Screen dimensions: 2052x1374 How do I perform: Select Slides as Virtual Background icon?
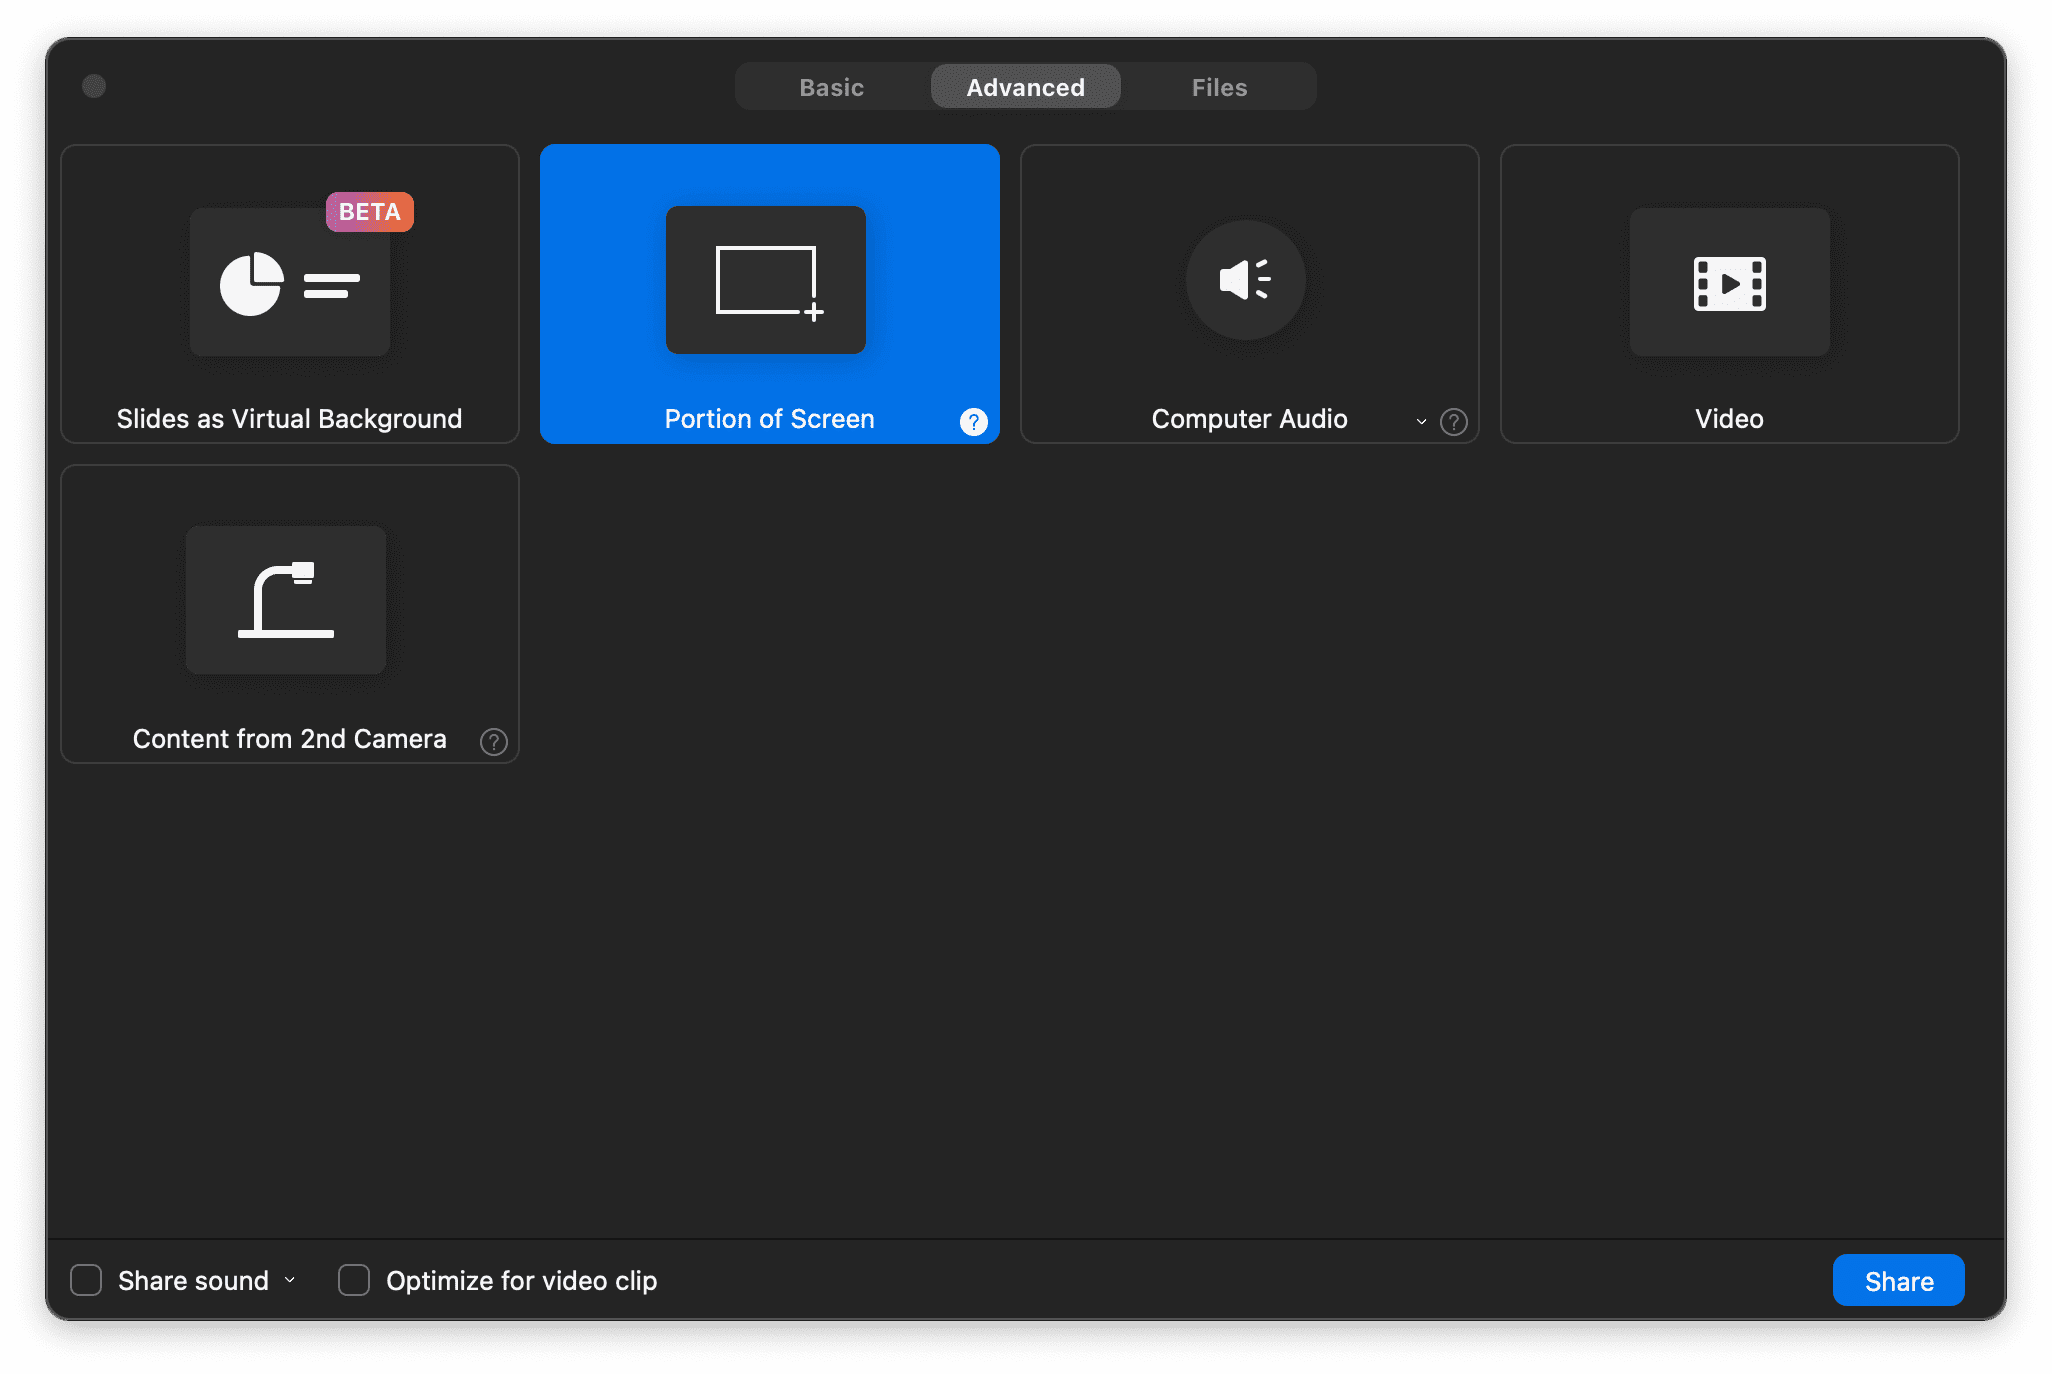pyautogui.click(x=290, y=282)
